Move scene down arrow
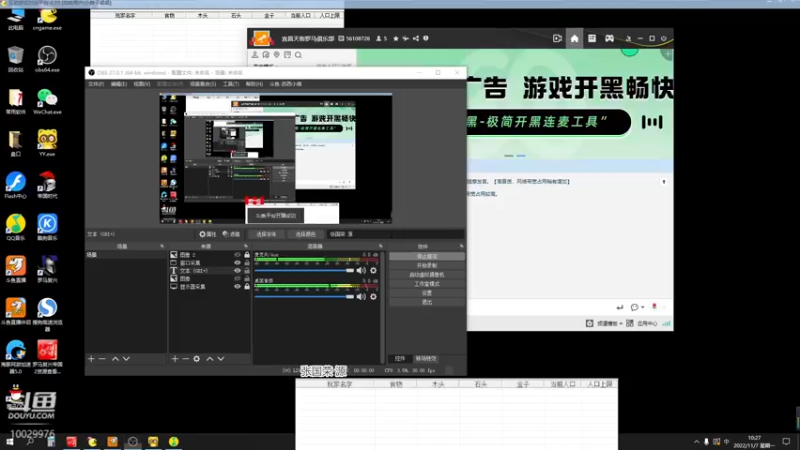This screenshot has height=450, width=800. pos(126,359)
